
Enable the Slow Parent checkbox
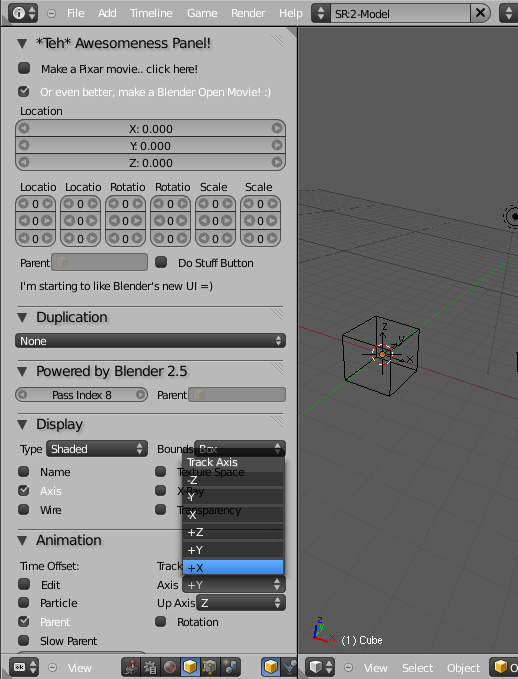click(24, 640)
